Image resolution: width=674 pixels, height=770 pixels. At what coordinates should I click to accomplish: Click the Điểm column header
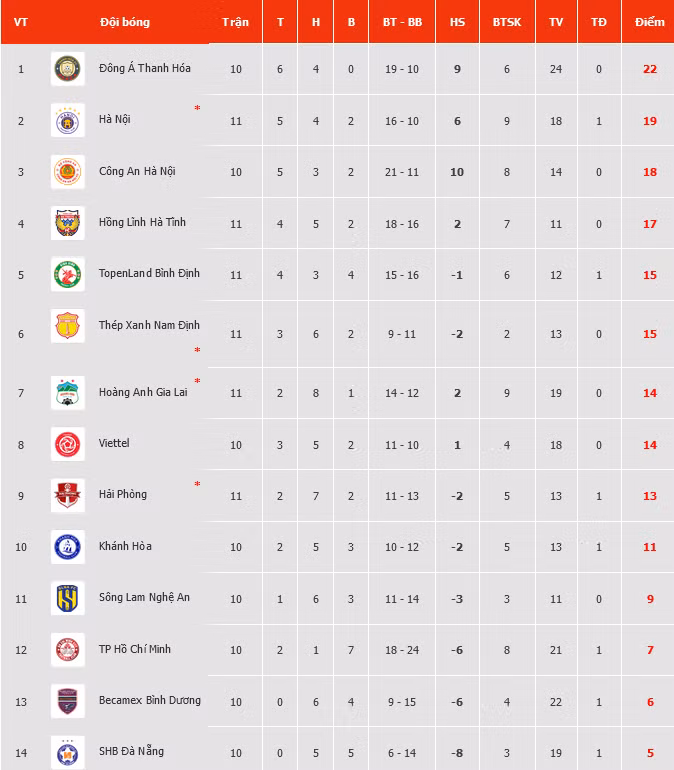(x=649, y=22)
